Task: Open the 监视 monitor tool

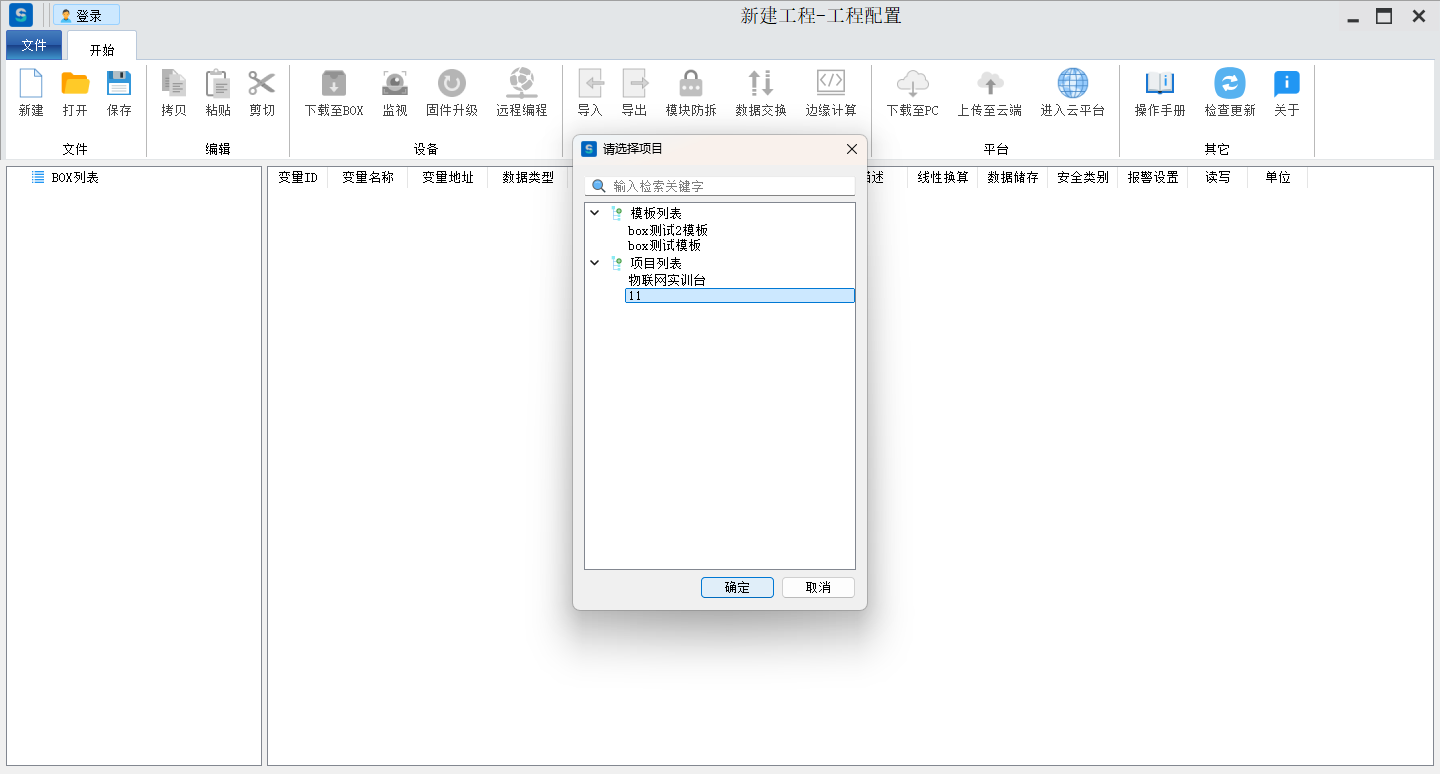Action: click(x=395, y=84)
